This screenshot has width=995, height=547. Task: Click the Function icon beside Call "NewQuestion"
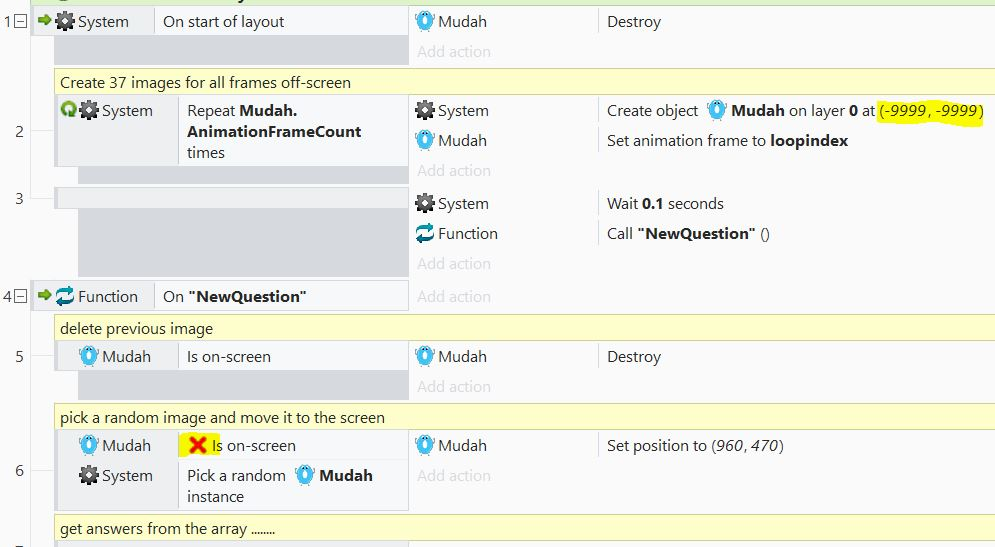point(425,233)
